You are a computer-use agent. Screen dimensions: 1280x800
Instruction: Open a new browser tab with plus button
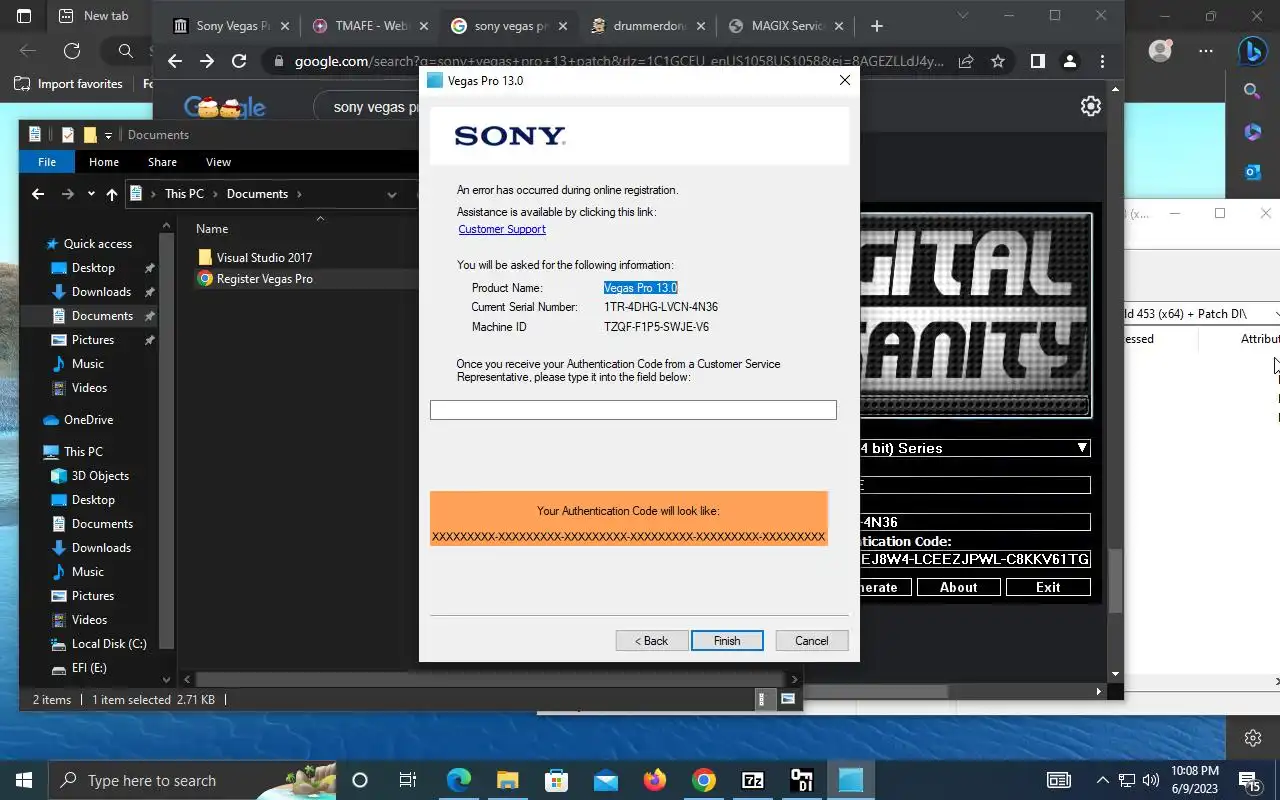(x=877, y=26)
